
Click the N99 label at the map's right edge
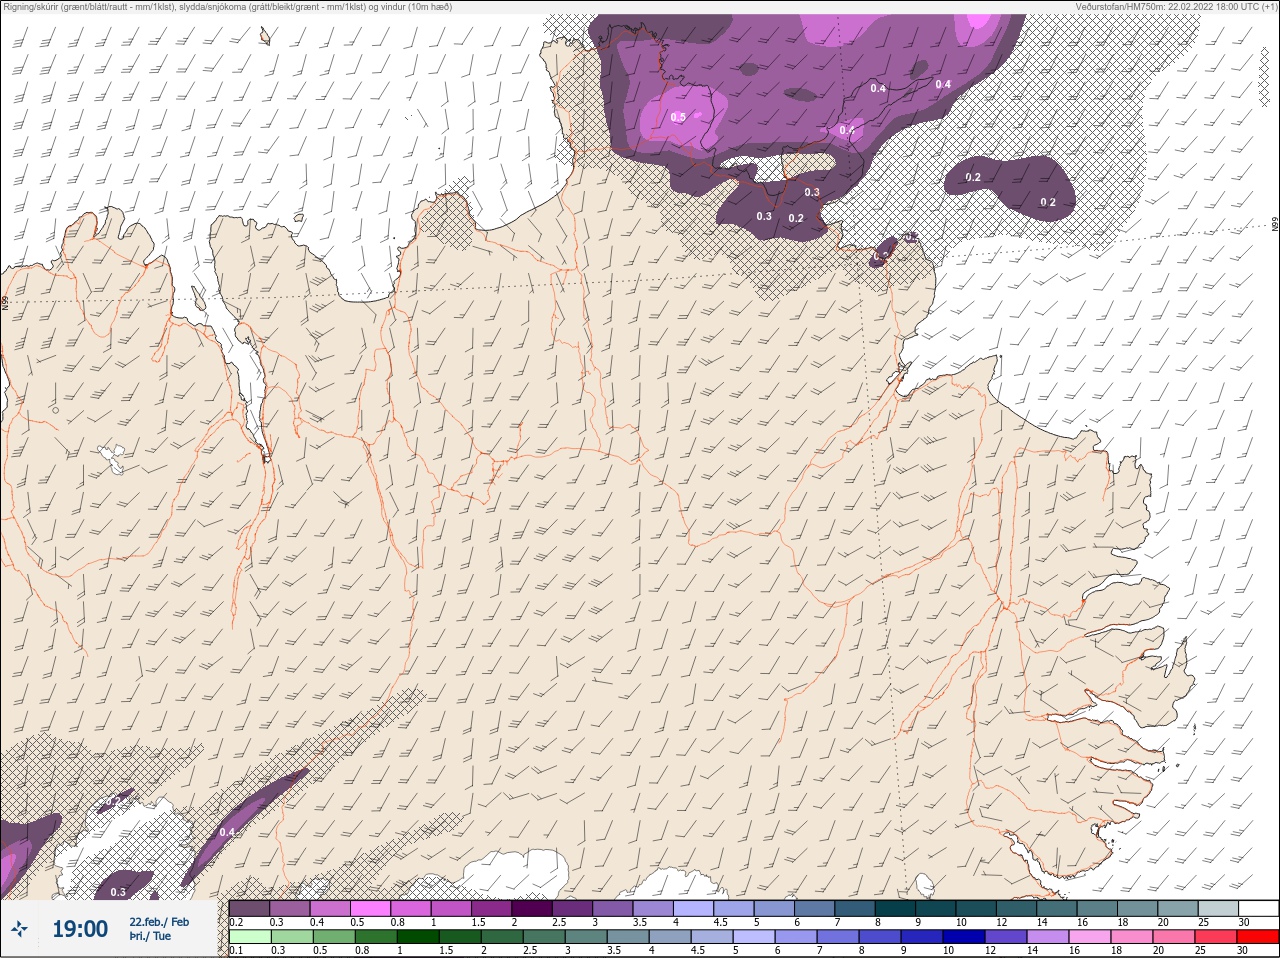tap(1275, 225)
